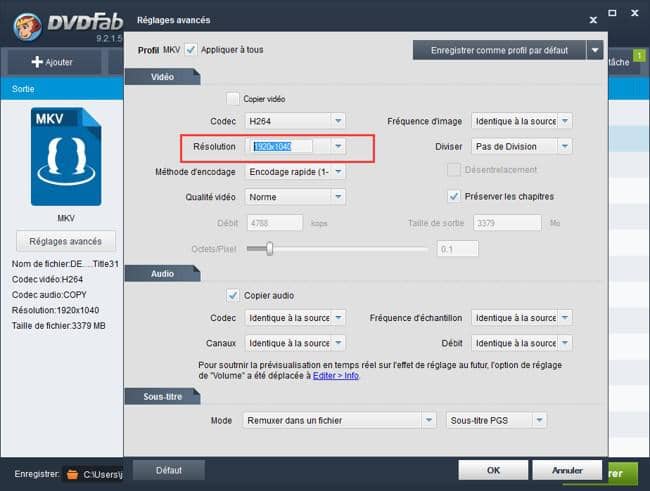Open the Qualité vidéo dropdown

pos(338,197)
